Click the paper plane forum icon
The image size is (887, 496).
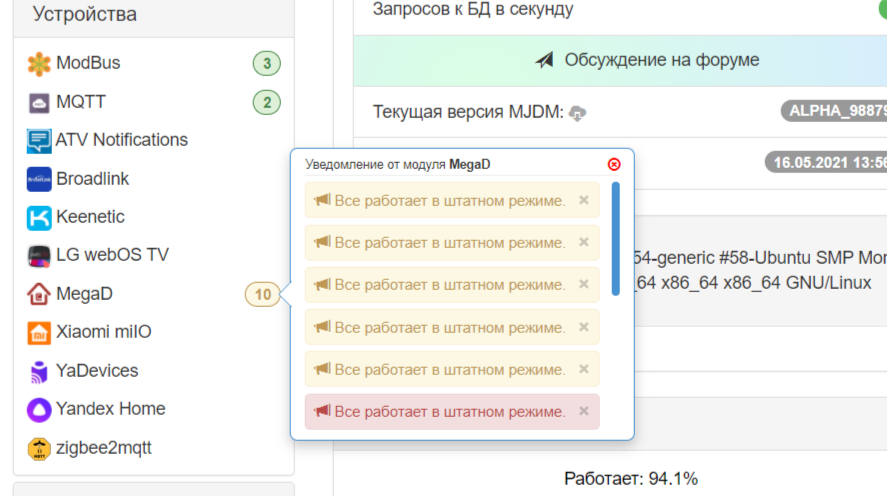click(545, 60)
